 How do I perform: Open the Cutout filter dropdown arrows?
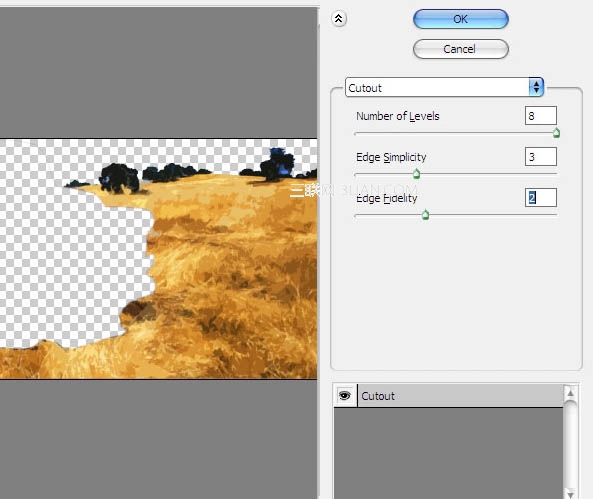click(x=536, y=87)
